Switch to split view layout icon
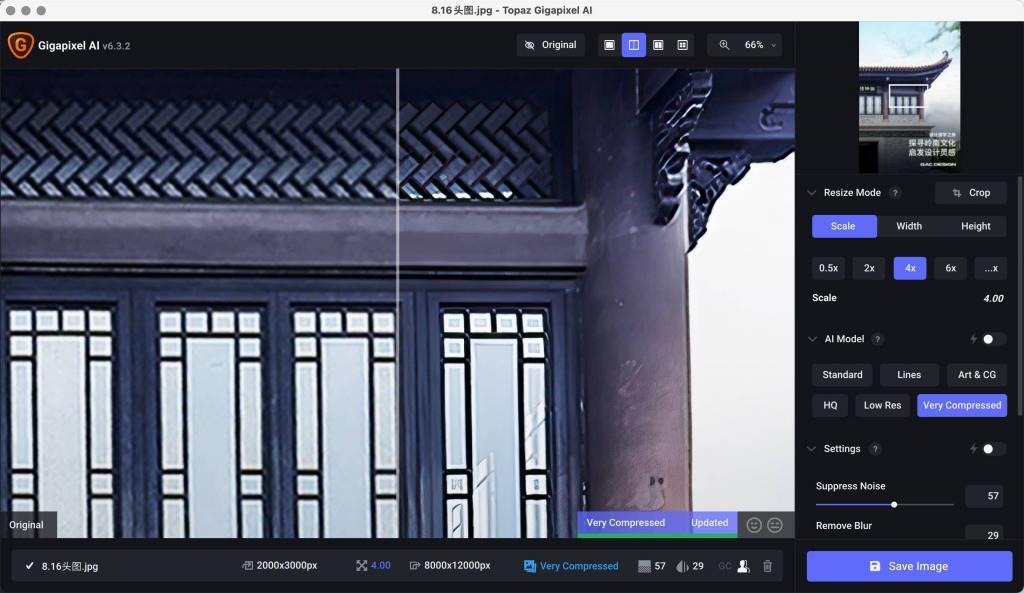The image size is (1024, 593). pos(633,45)
